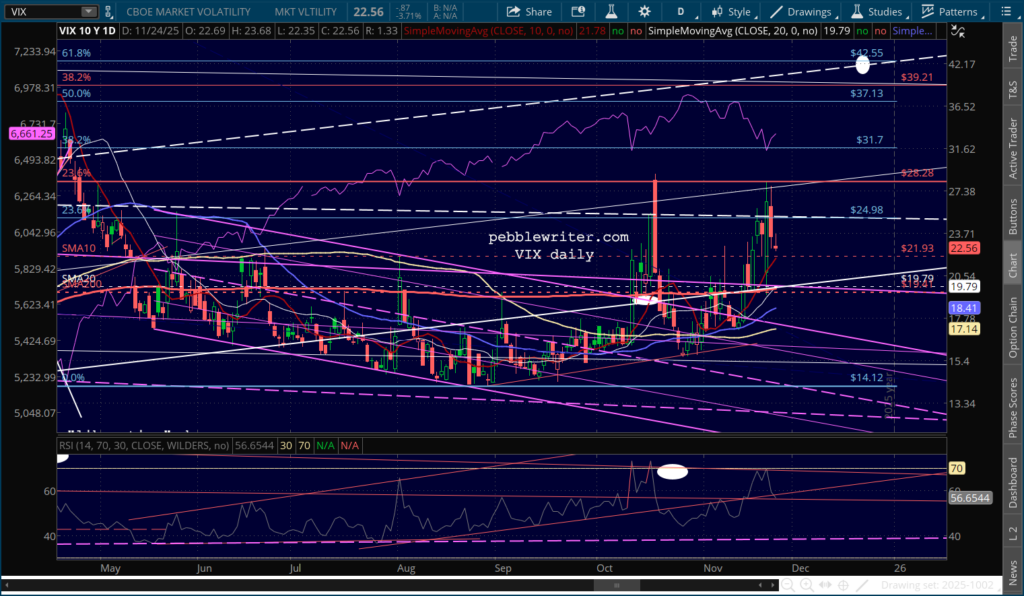This screenshot has height=596, width=1024.
Task: Click the list menu icon at top right
Action: click(x=1005, y=12)
